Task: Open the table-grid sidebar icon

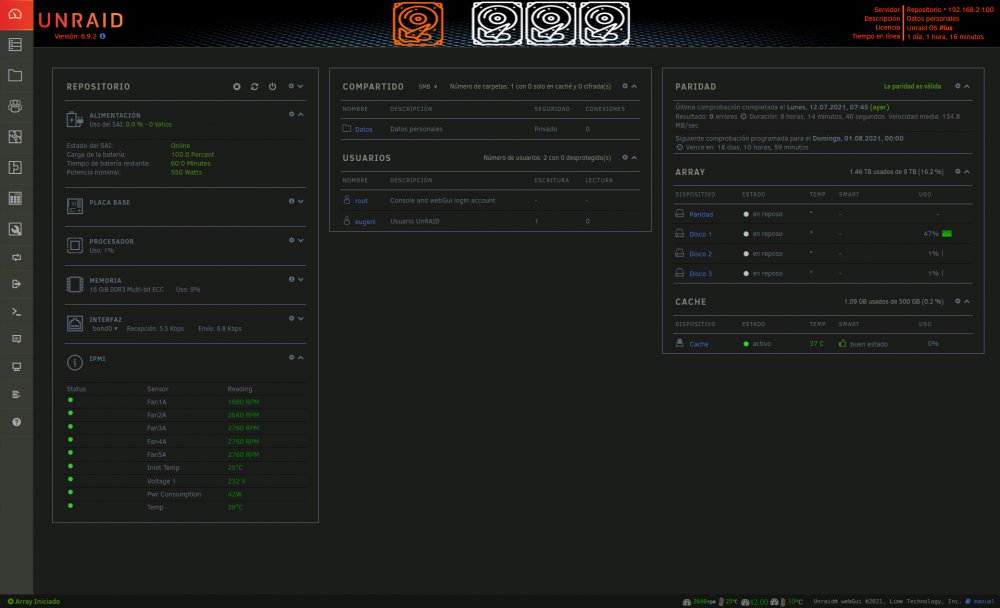Action: (x=15, y=198)
